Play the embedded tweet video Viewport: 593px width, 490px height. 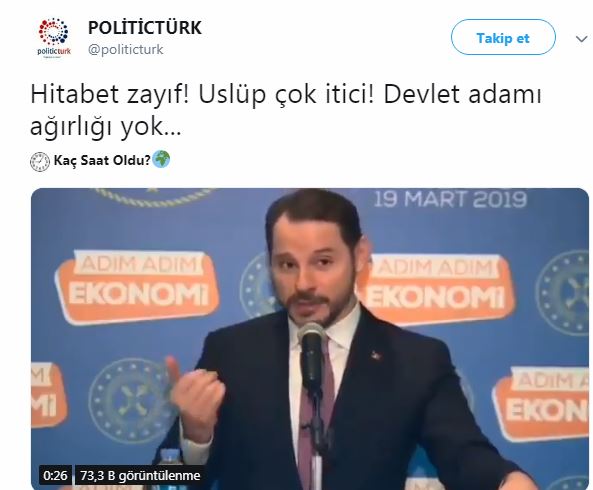[x=310, y=339]
